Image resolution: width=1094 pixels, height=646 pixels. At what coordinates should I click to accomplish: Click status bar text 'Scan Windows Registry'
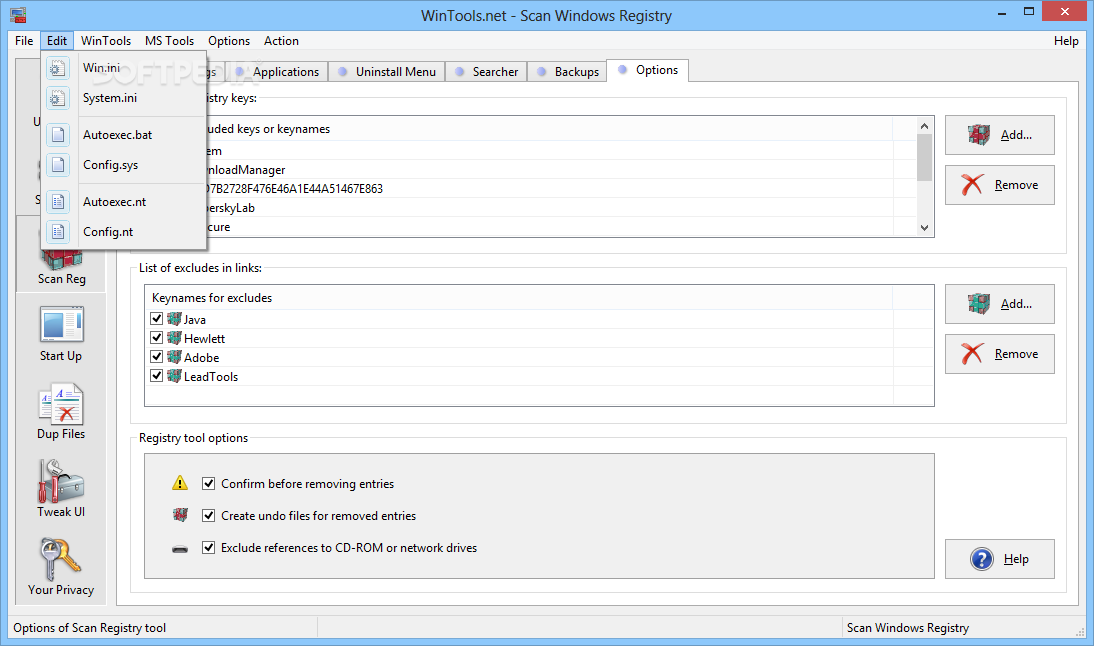click(908, 628)
